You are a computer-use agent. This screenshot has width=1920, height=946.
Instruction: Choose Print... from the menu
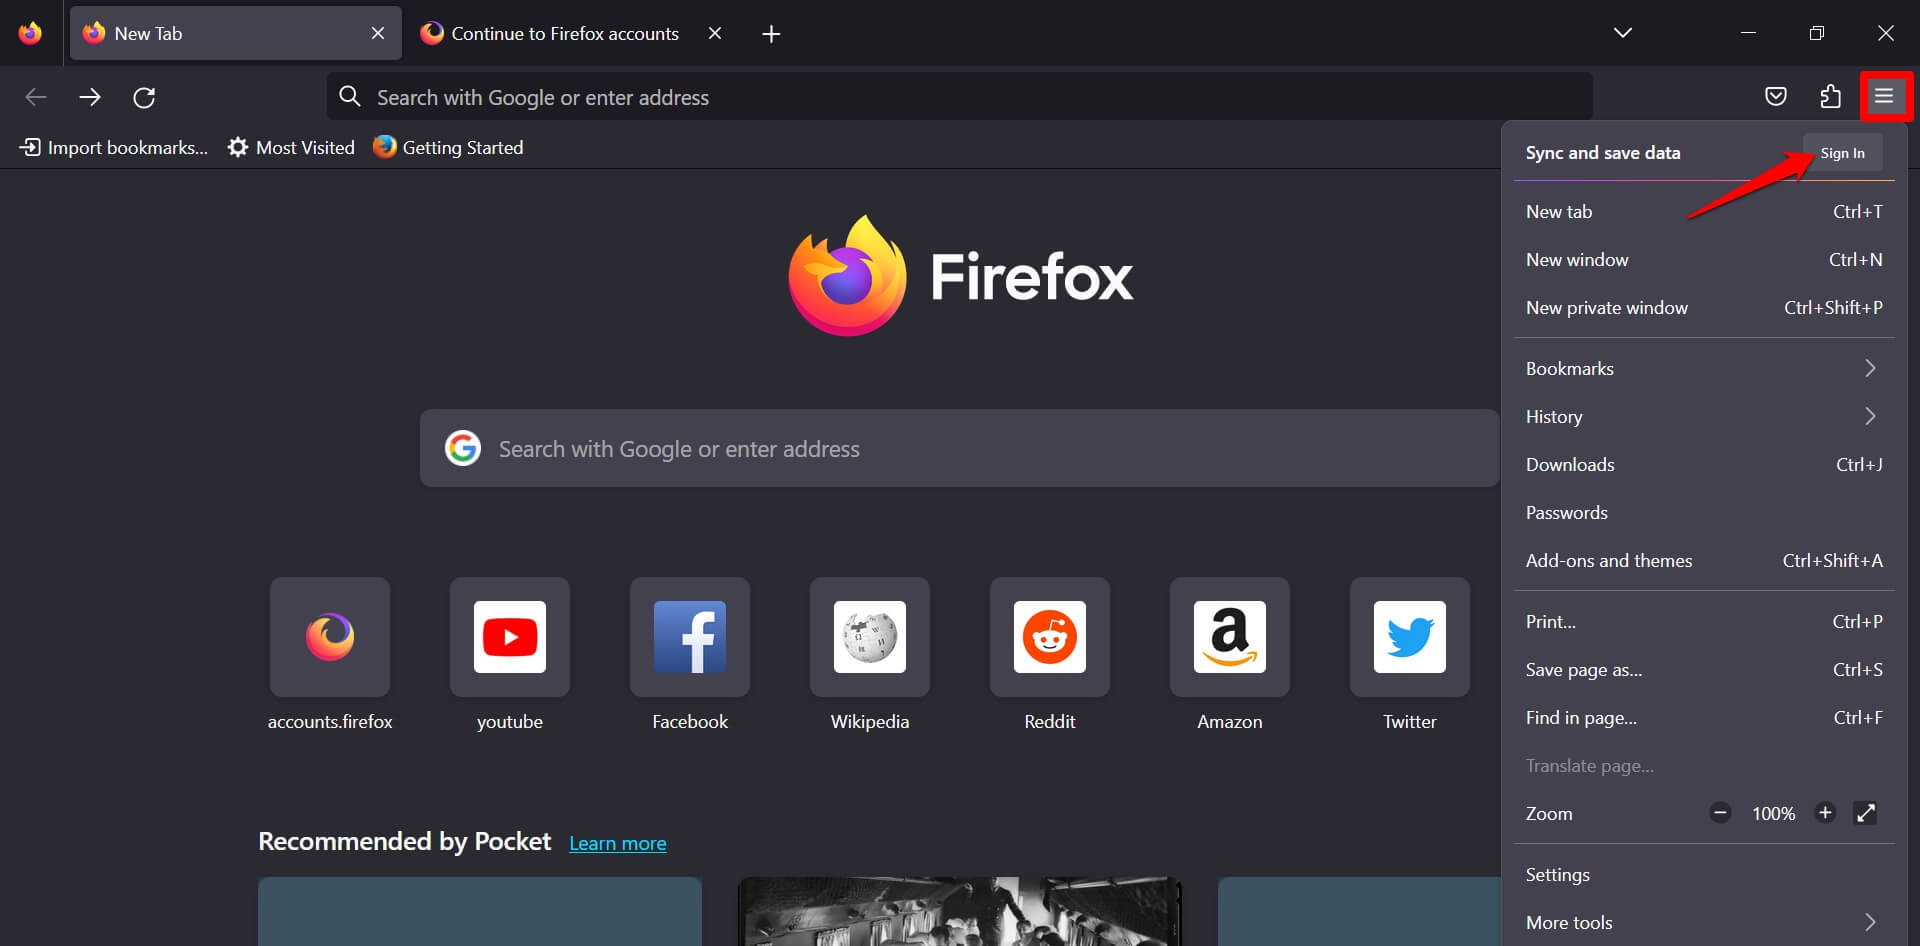pyautogui.click(x=1704, y=621)
